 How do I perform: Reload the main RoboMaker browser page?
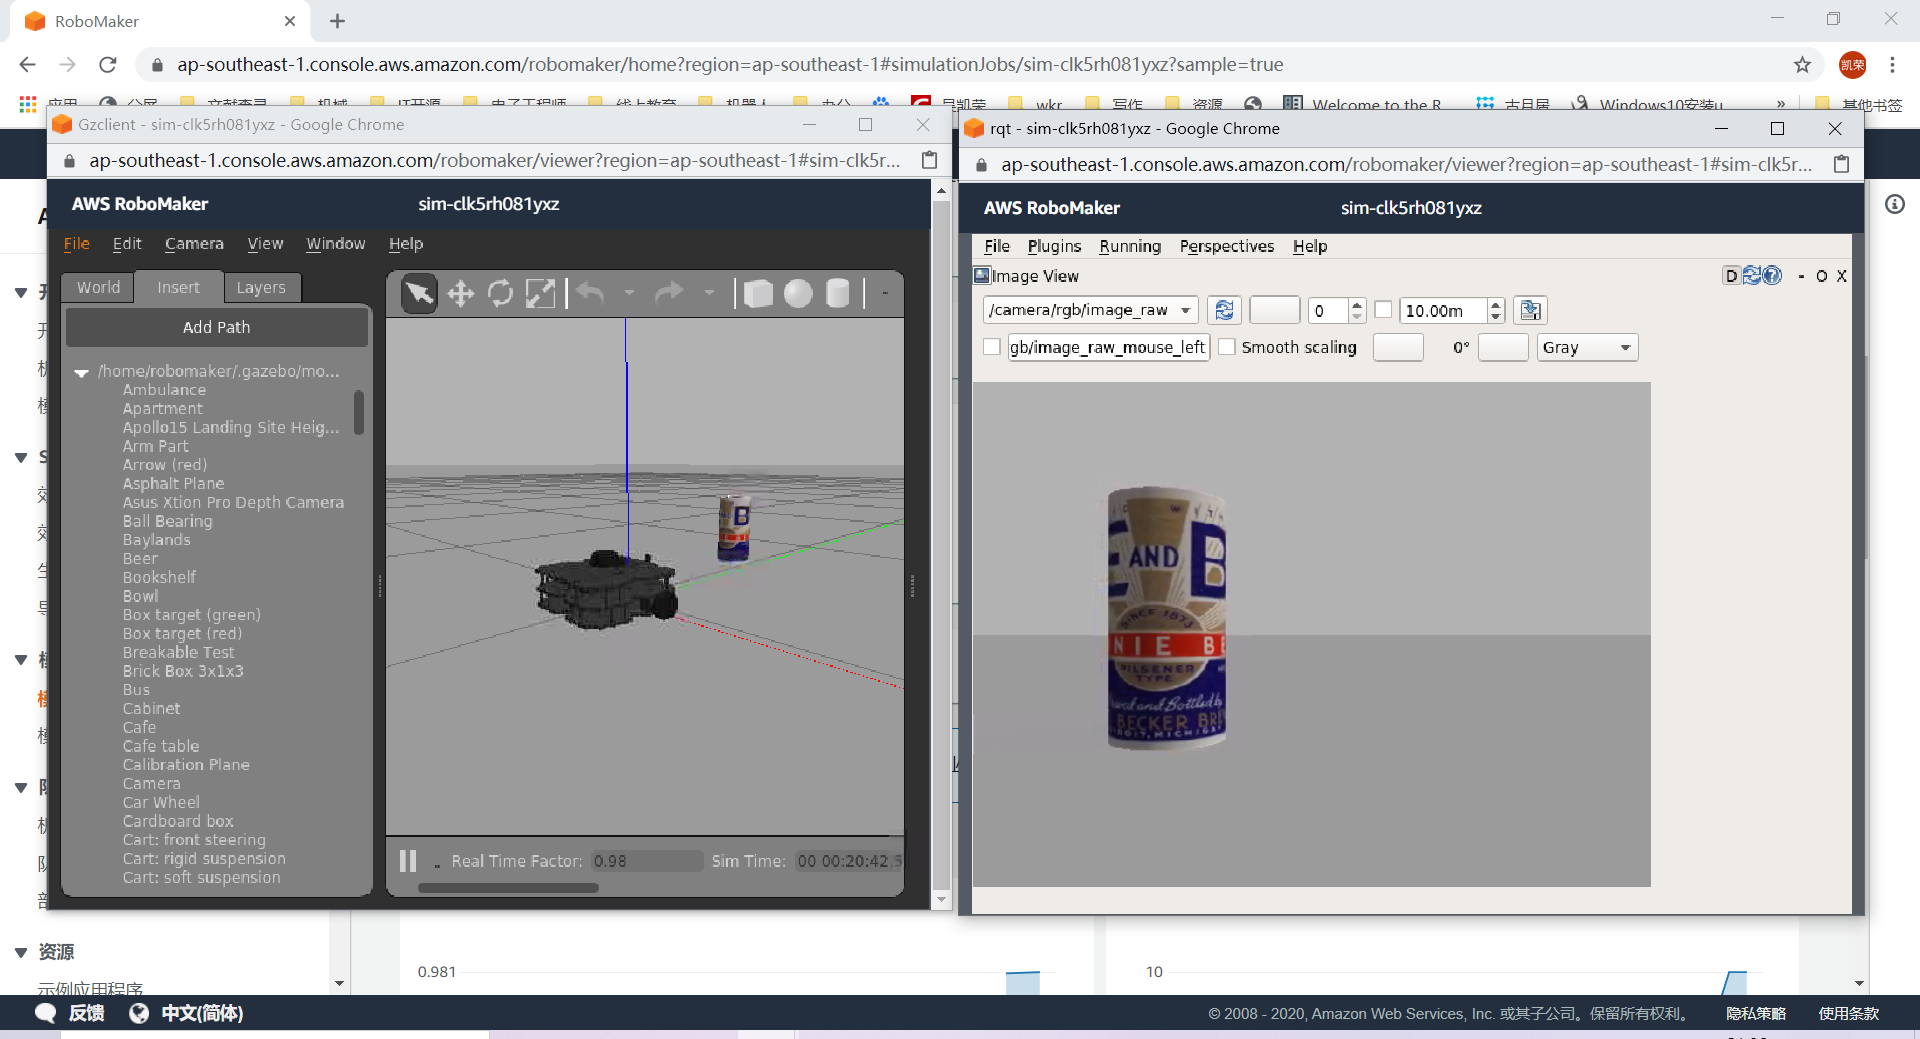108,65
